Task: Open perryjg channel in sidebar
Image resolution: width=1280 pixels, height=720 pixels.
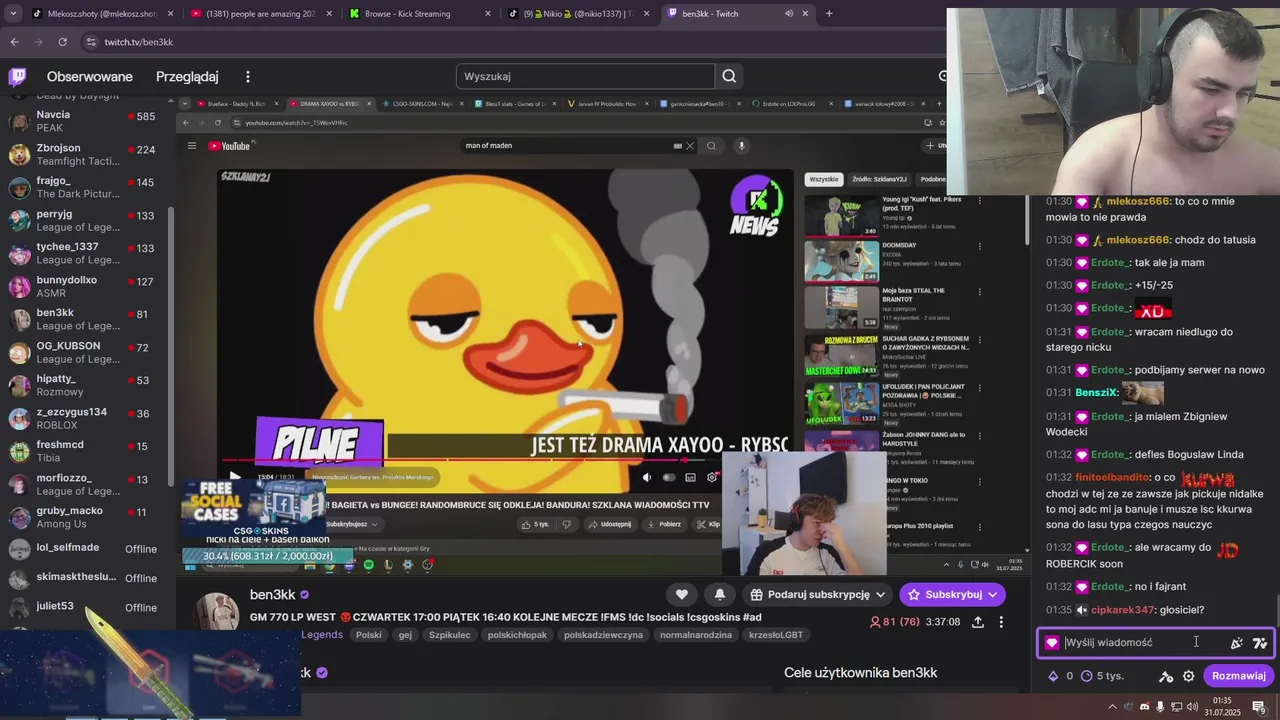Action: pos(86,220)
